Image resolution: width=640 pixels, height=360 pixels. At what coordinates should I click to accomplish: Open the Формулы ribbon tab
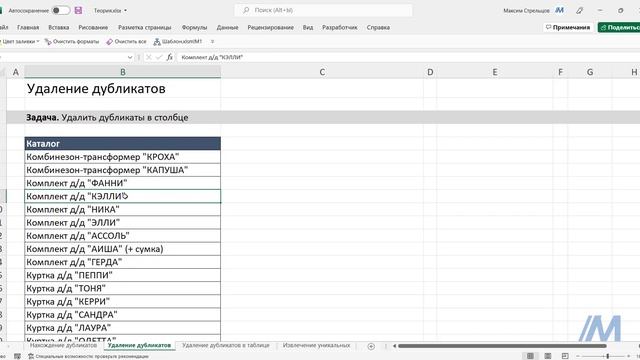[194, 27]
